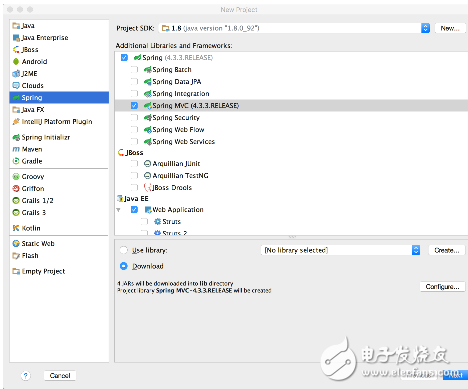Check the Spring Web Flow checkbox
468x389 pixels.
(x=134, y=130)
